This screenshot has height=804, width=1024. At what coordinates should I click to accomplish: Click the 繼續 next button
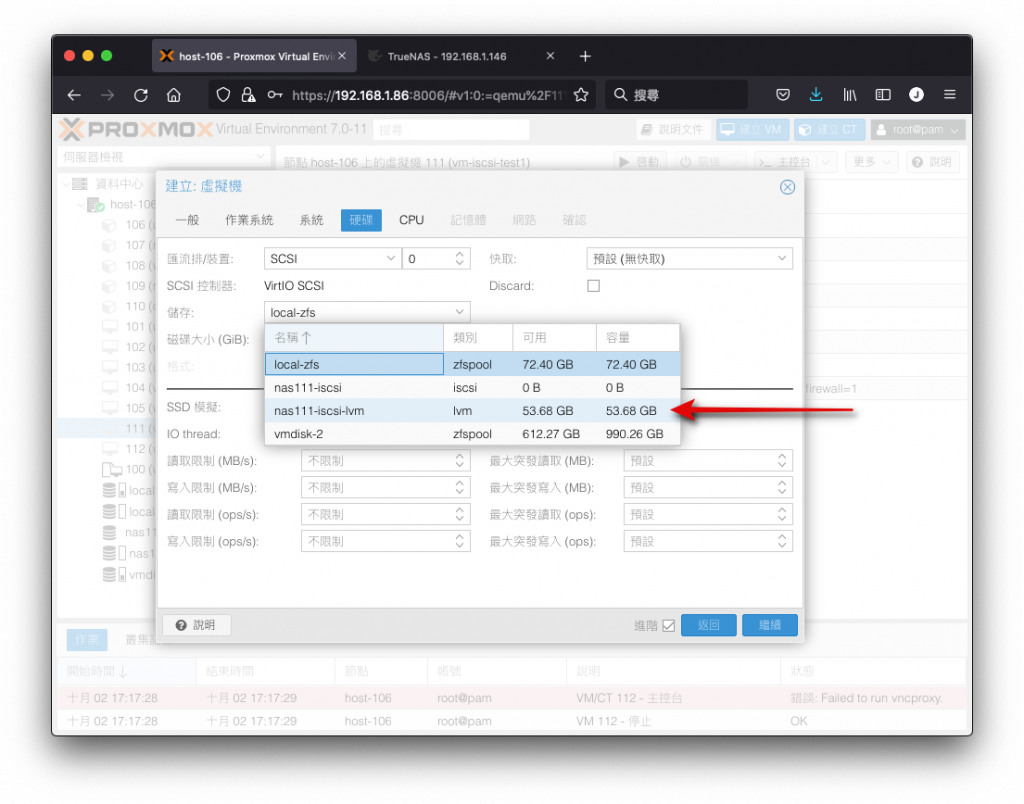pyautogui.click(x=769, y=625)
